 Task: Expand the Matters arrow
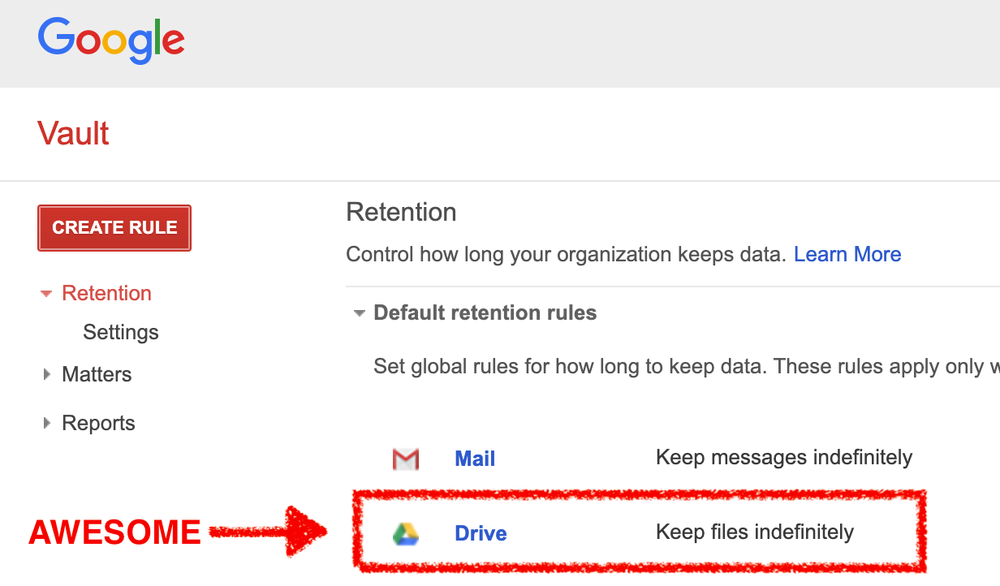tap(46, 374)
